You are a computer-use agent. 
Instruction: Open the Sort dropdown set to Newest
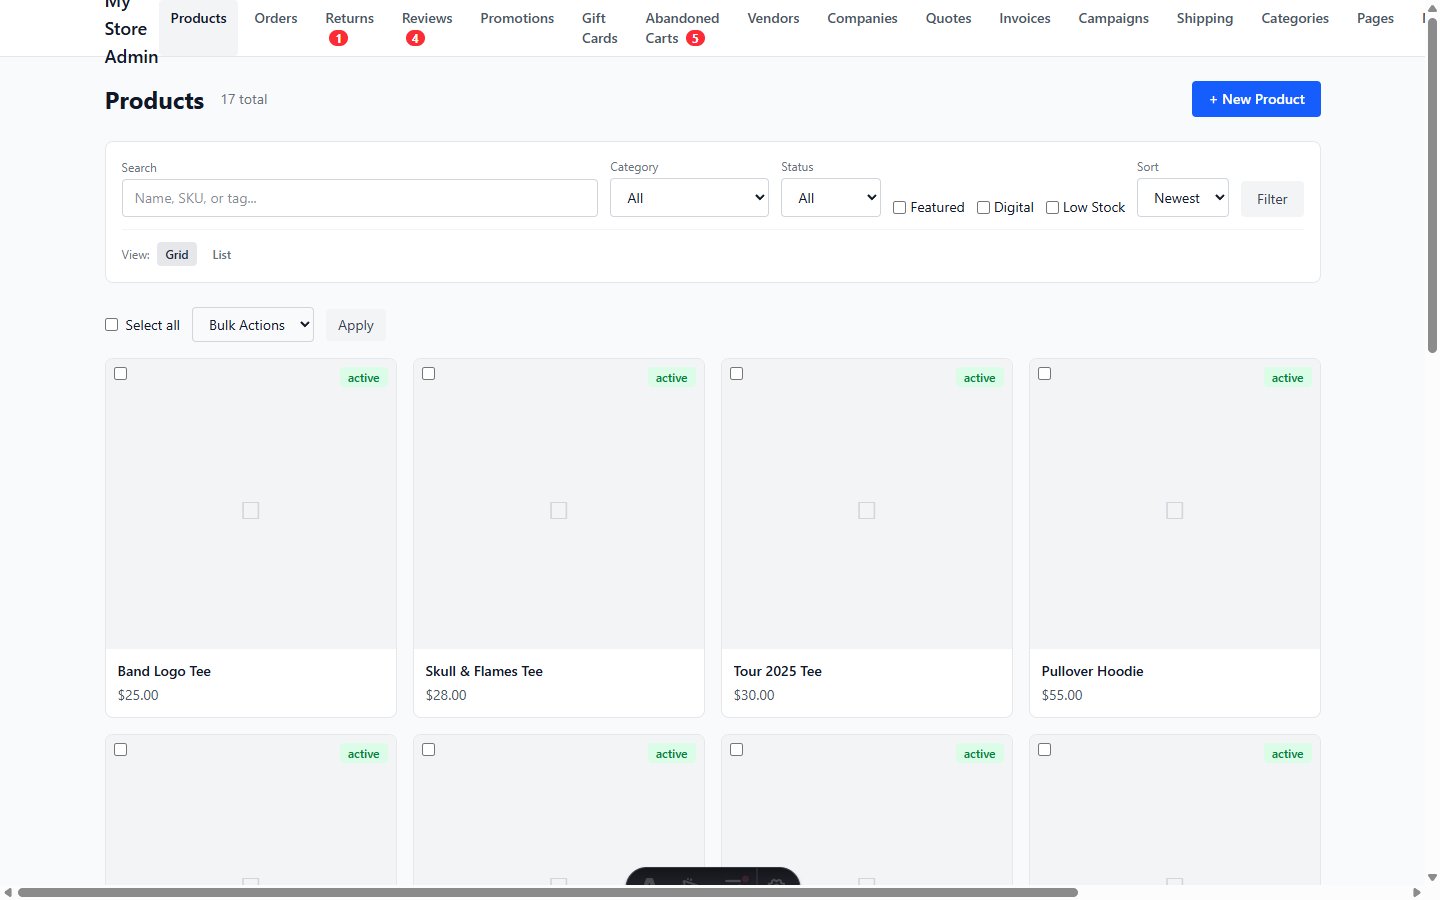[1183, 197]
